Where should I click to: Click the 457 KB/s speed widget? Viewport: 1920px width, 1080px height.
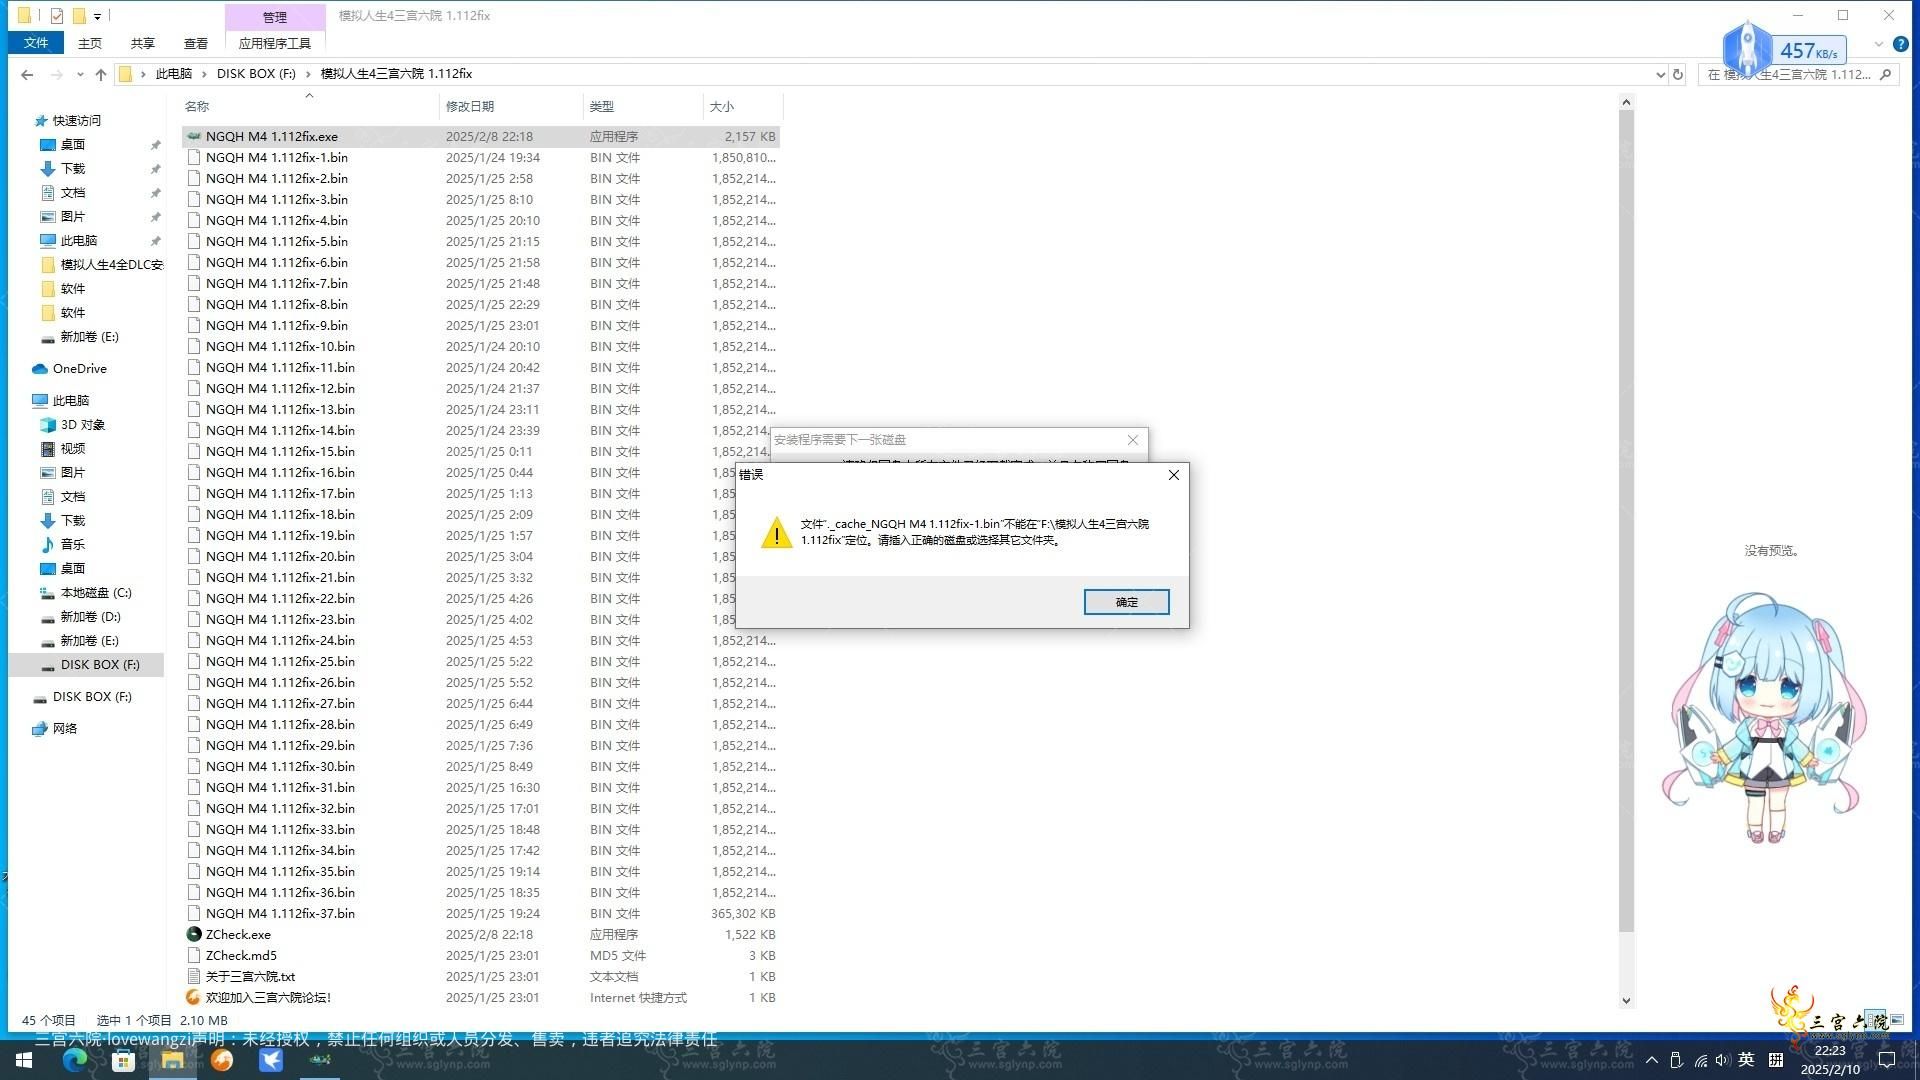click(x=1785, y=49)
